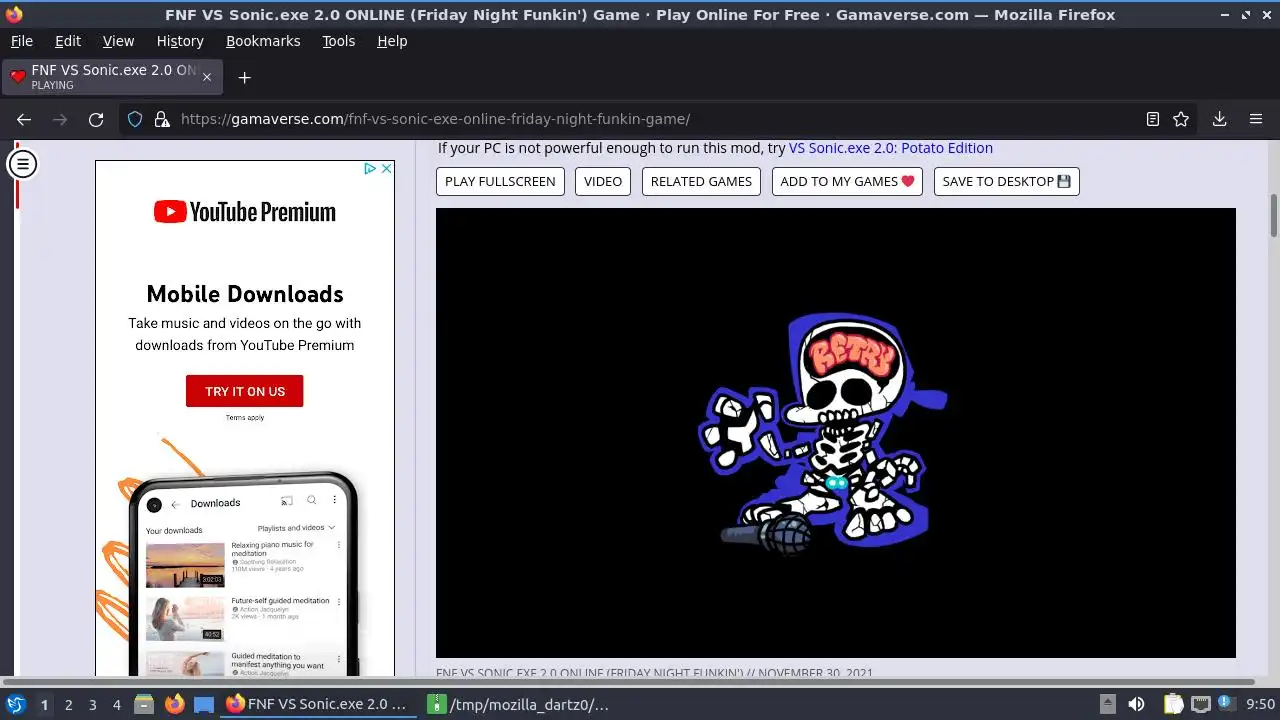The image size is (1280, 720).
Task: Open the Tools menu
Action: tap(338, 41)
